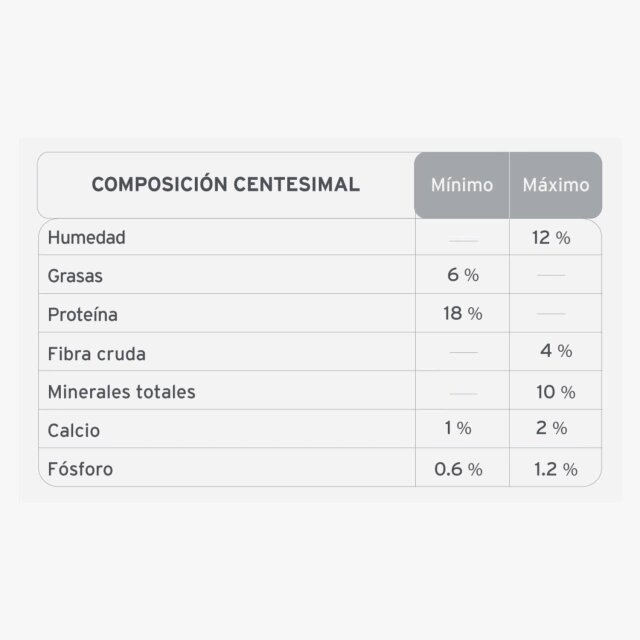The width and height of the screenshot is (640, 640).
Task: Click the empty dash in Humedad minimum cell
Action: (x=463, y=241)
